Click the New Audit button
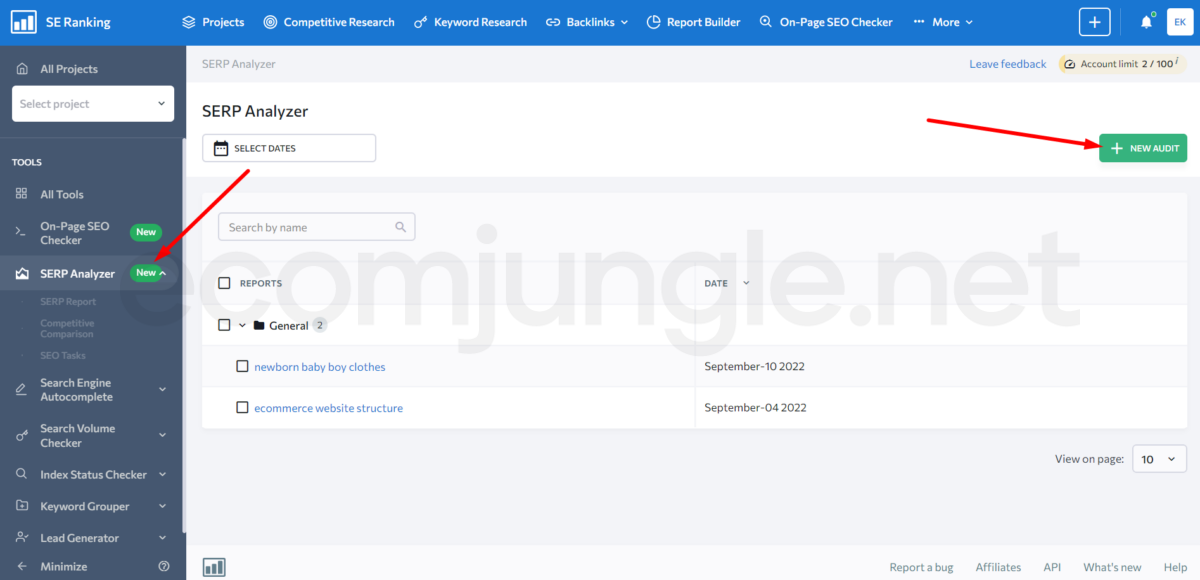Image resolution: width=1200 pixels, height=580 pixels. [1143, 148]
